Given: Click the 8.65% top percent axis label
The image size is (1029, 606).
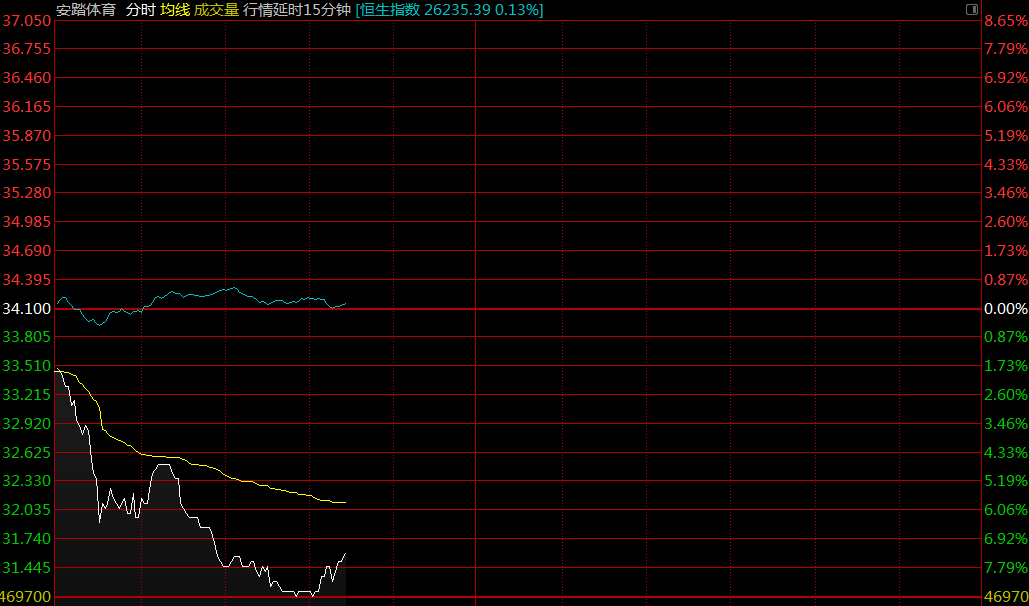Looking at the screenshot, I should 1005,21.
